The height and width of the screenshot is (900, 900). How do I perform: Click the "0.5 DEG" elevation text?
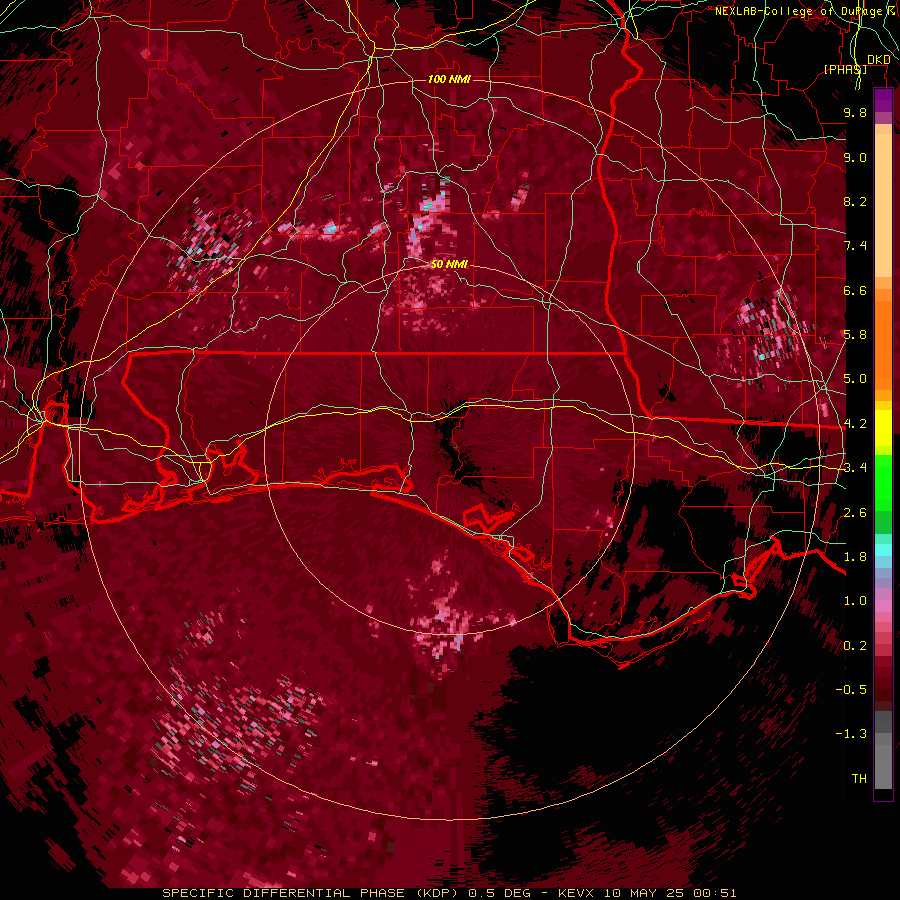click(x=499, y=893)
